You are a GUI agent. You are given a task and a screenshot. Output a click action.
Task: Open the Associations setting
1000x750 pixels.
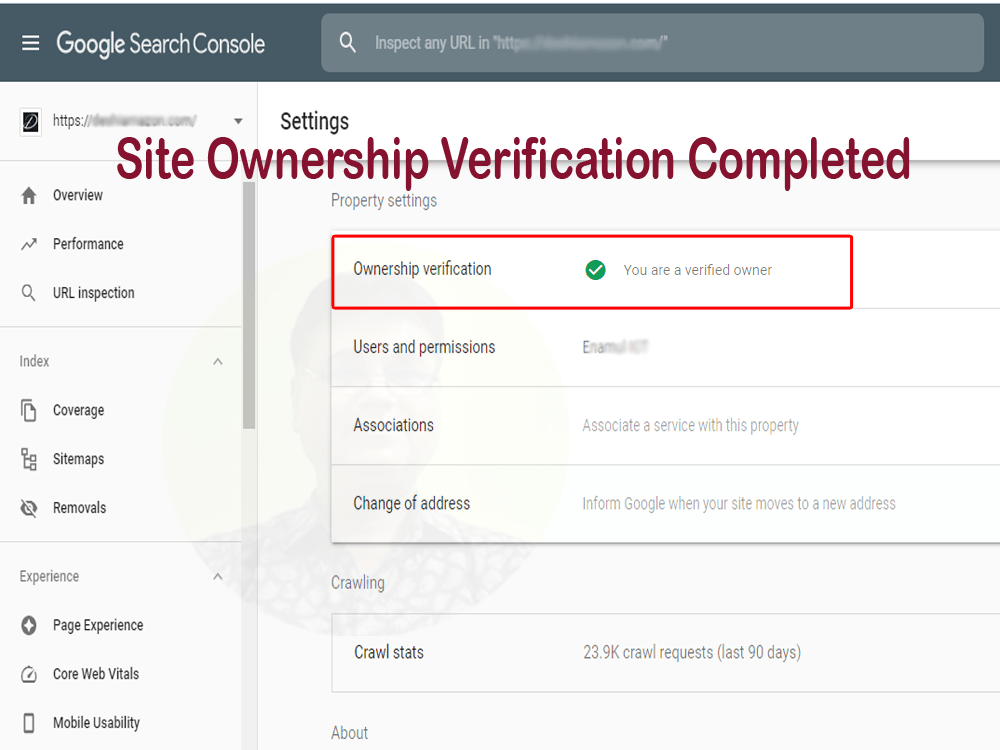665,425
